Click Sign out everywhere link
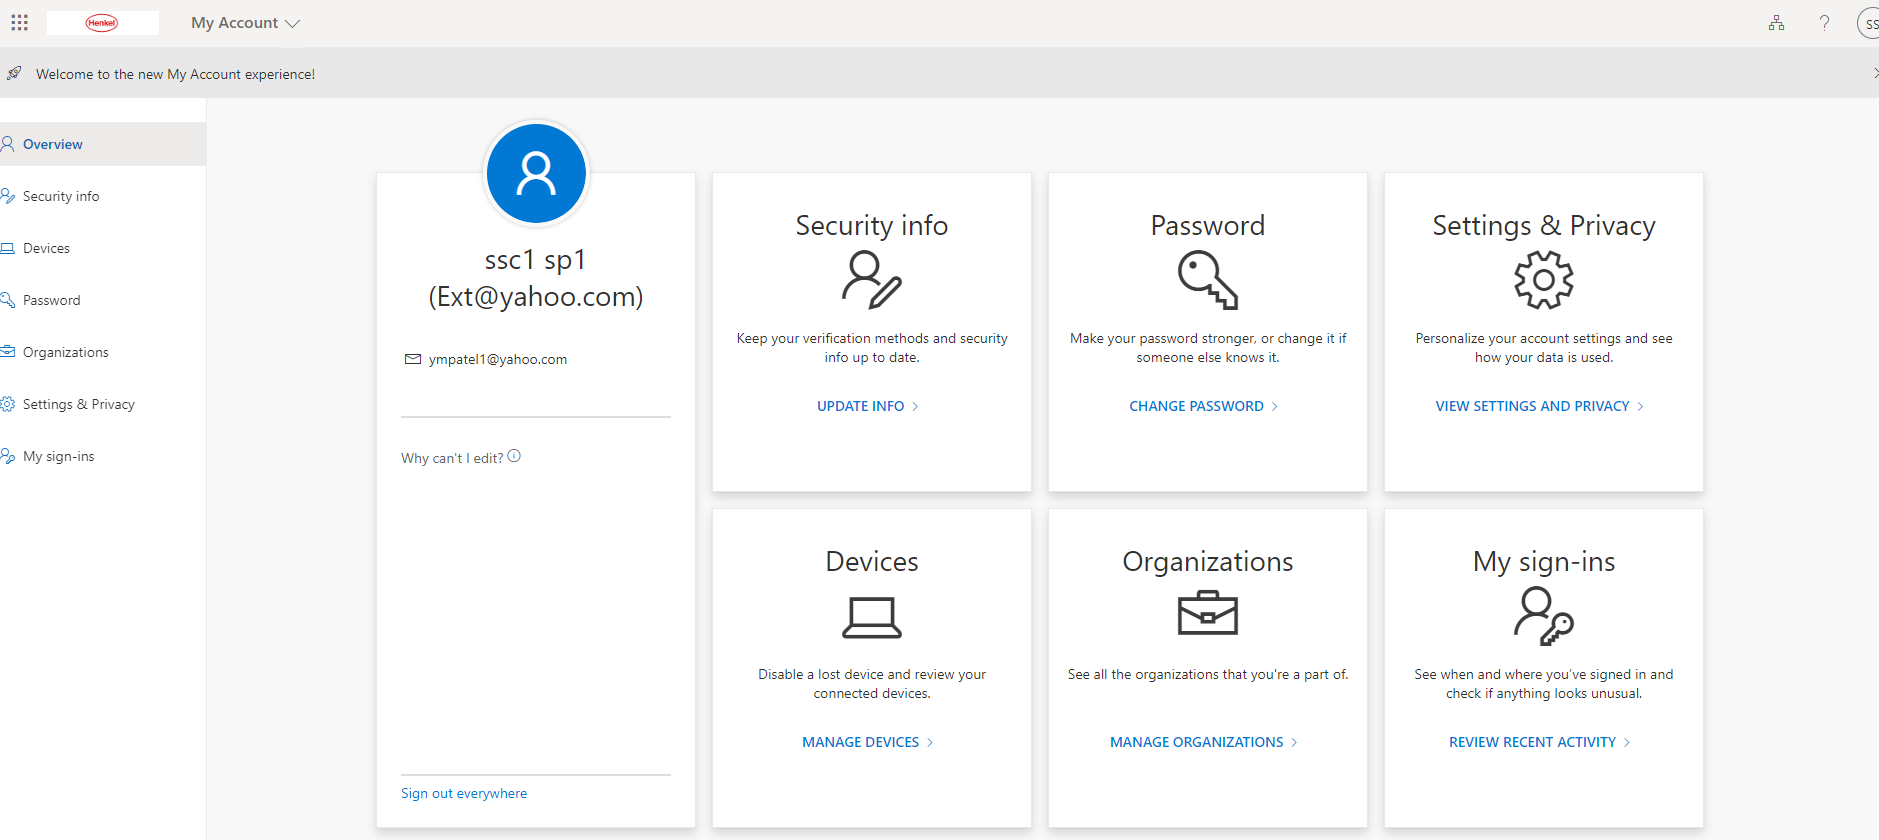1879x840 pixels. point(464,793)
